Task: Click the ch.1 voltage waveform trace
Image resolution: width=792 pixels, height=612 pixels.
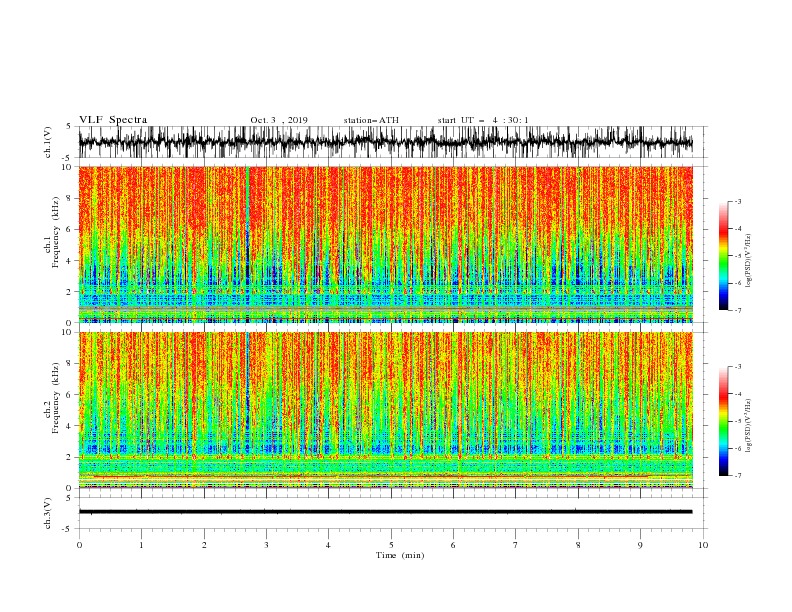Action: click(x=385, y=142)
